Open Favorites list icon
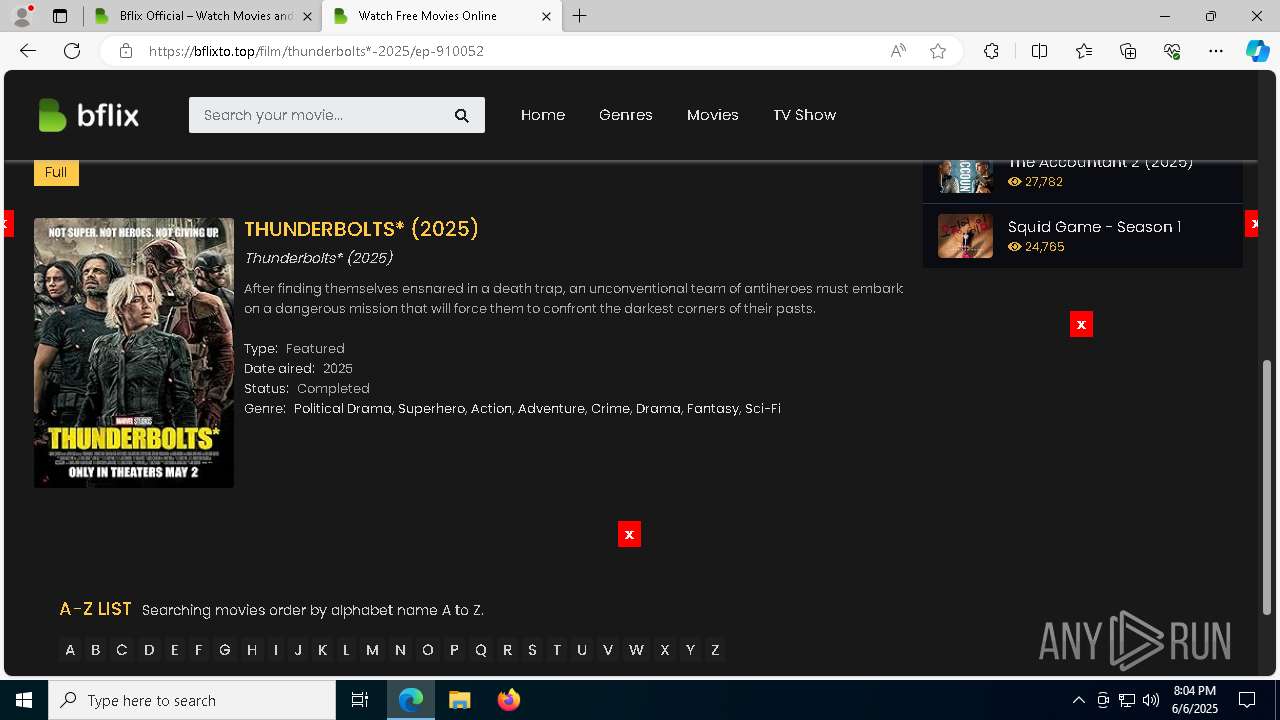The image size is (1280, 720). [x=1084, y=51]
